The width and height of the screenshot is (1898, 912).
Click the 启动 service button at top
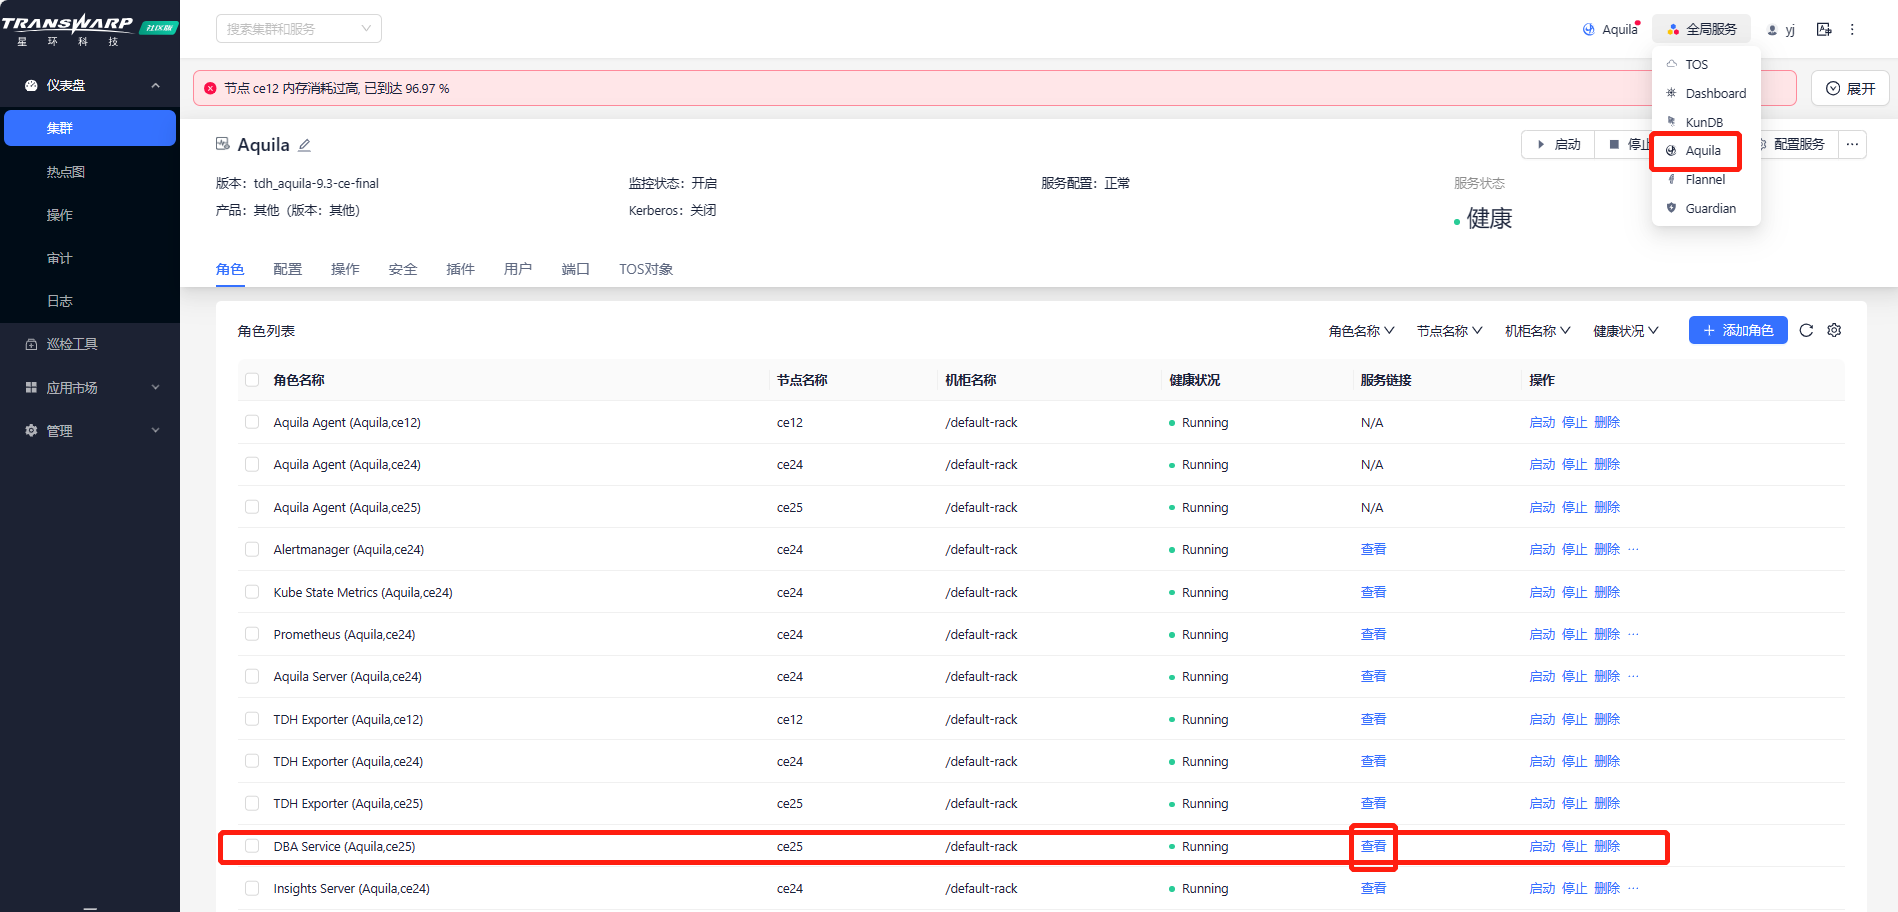(x=1559, y=144)
